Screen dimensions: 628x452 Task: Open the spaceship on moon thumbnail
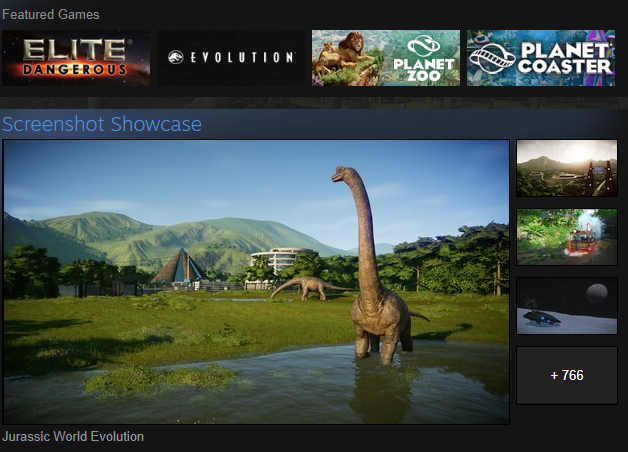(x=567, y=306)
